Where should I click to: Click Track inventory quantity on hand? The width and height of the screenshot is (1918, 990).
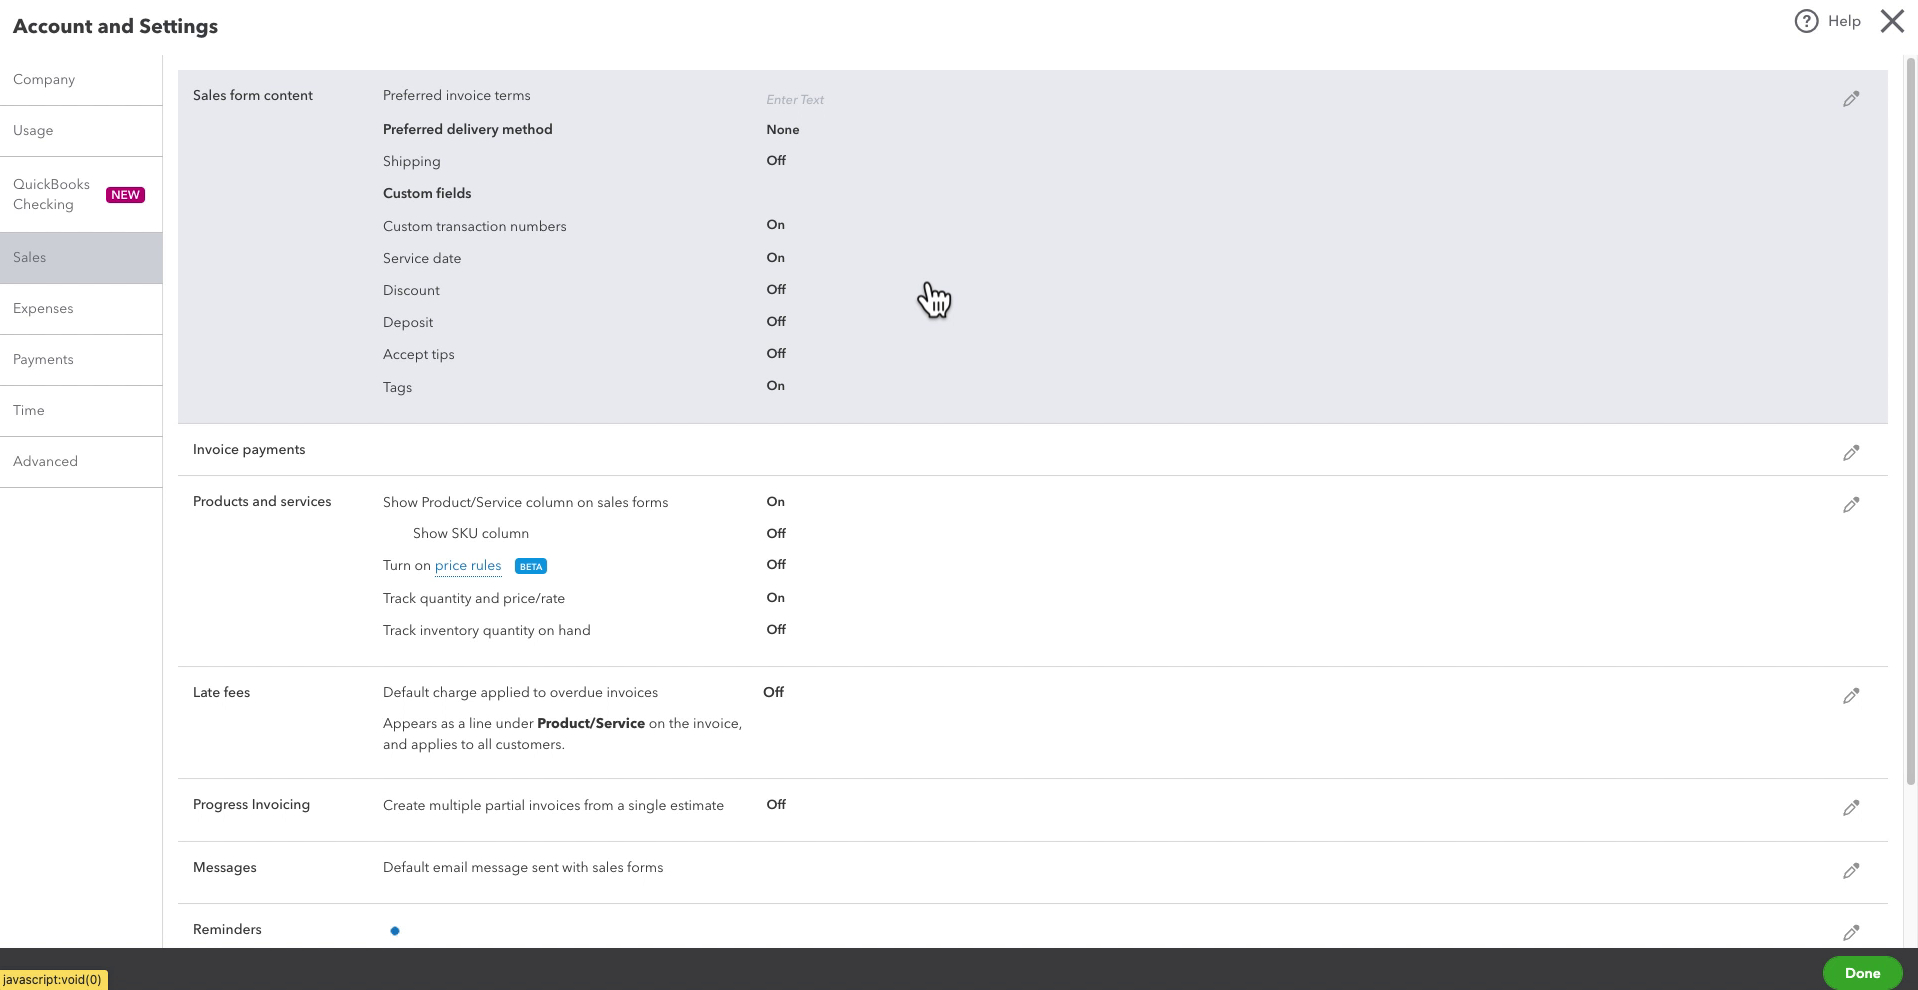click(487, 631)
